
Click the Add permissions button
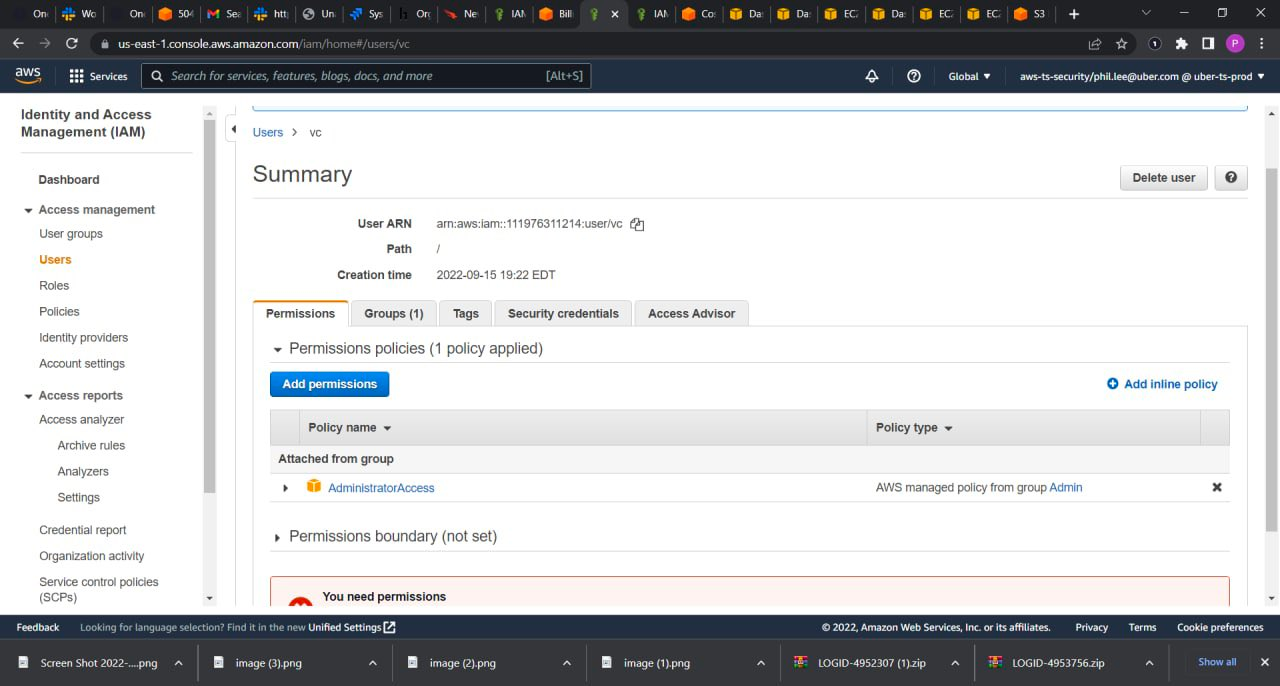click(329, 383)
